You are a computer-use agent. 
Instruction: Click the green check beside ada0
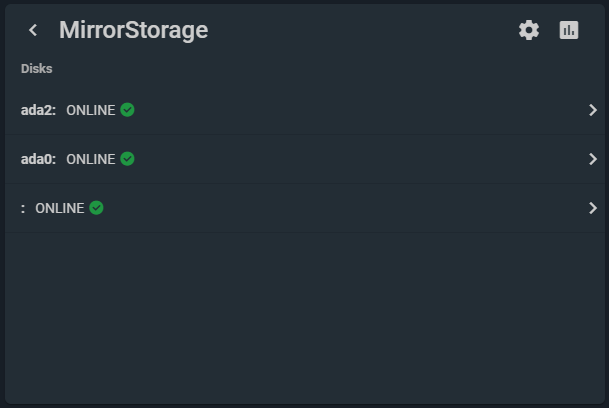127,159
